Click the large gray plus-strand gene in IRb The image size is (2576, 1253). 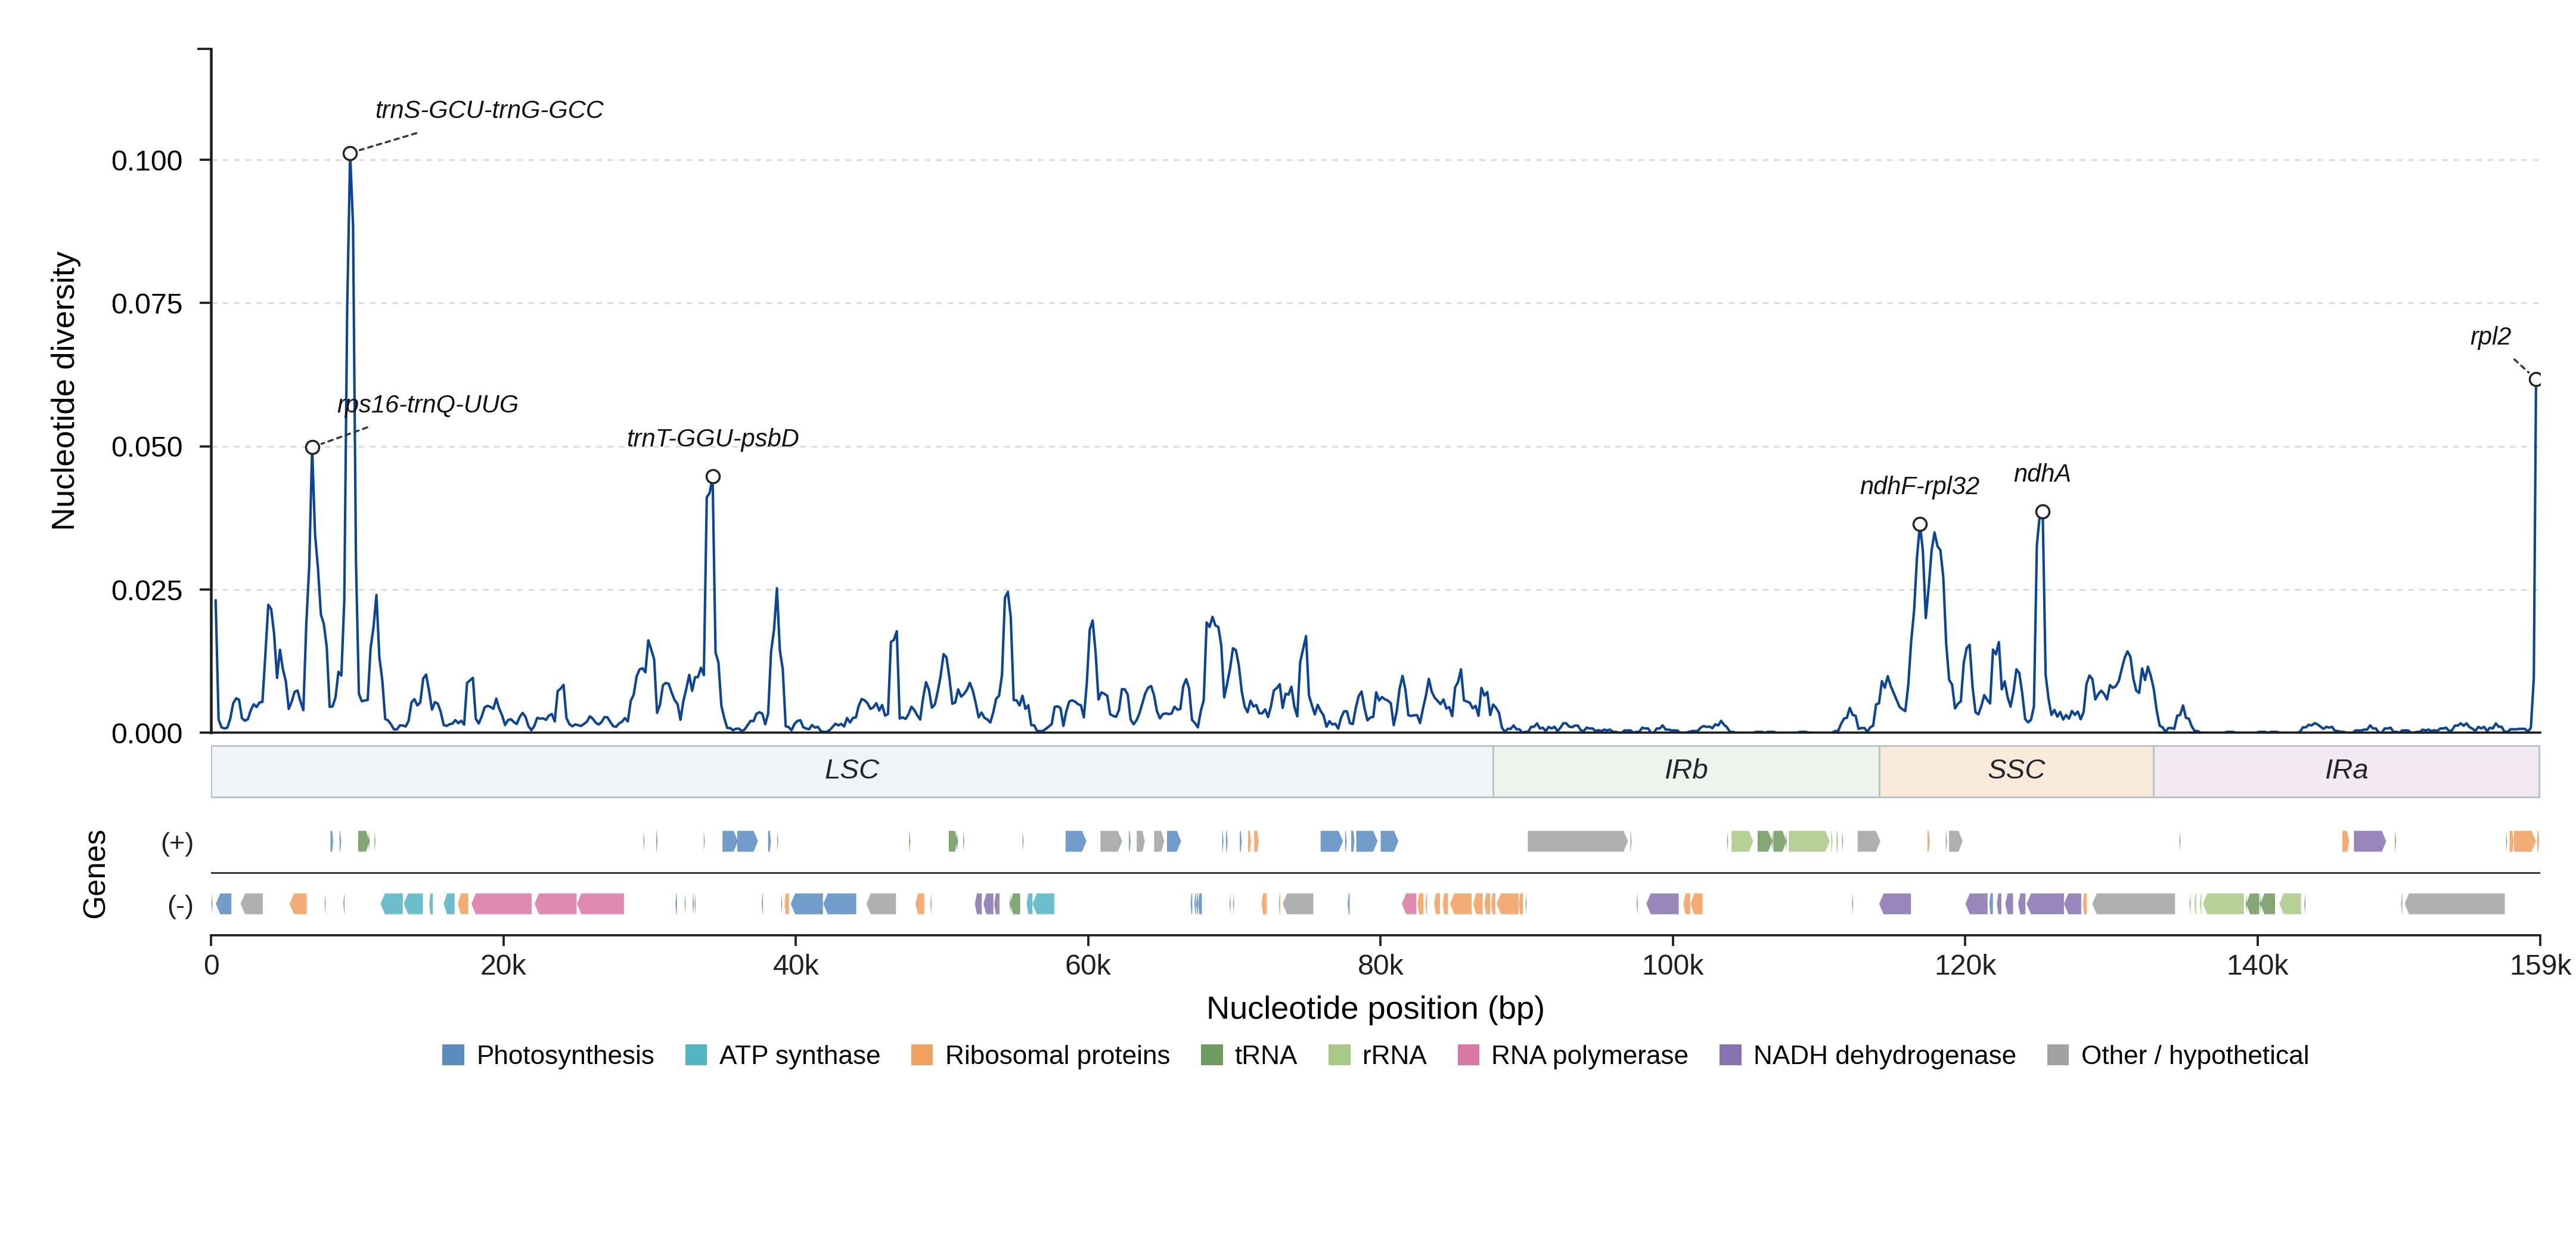(x=1578, y=842)
